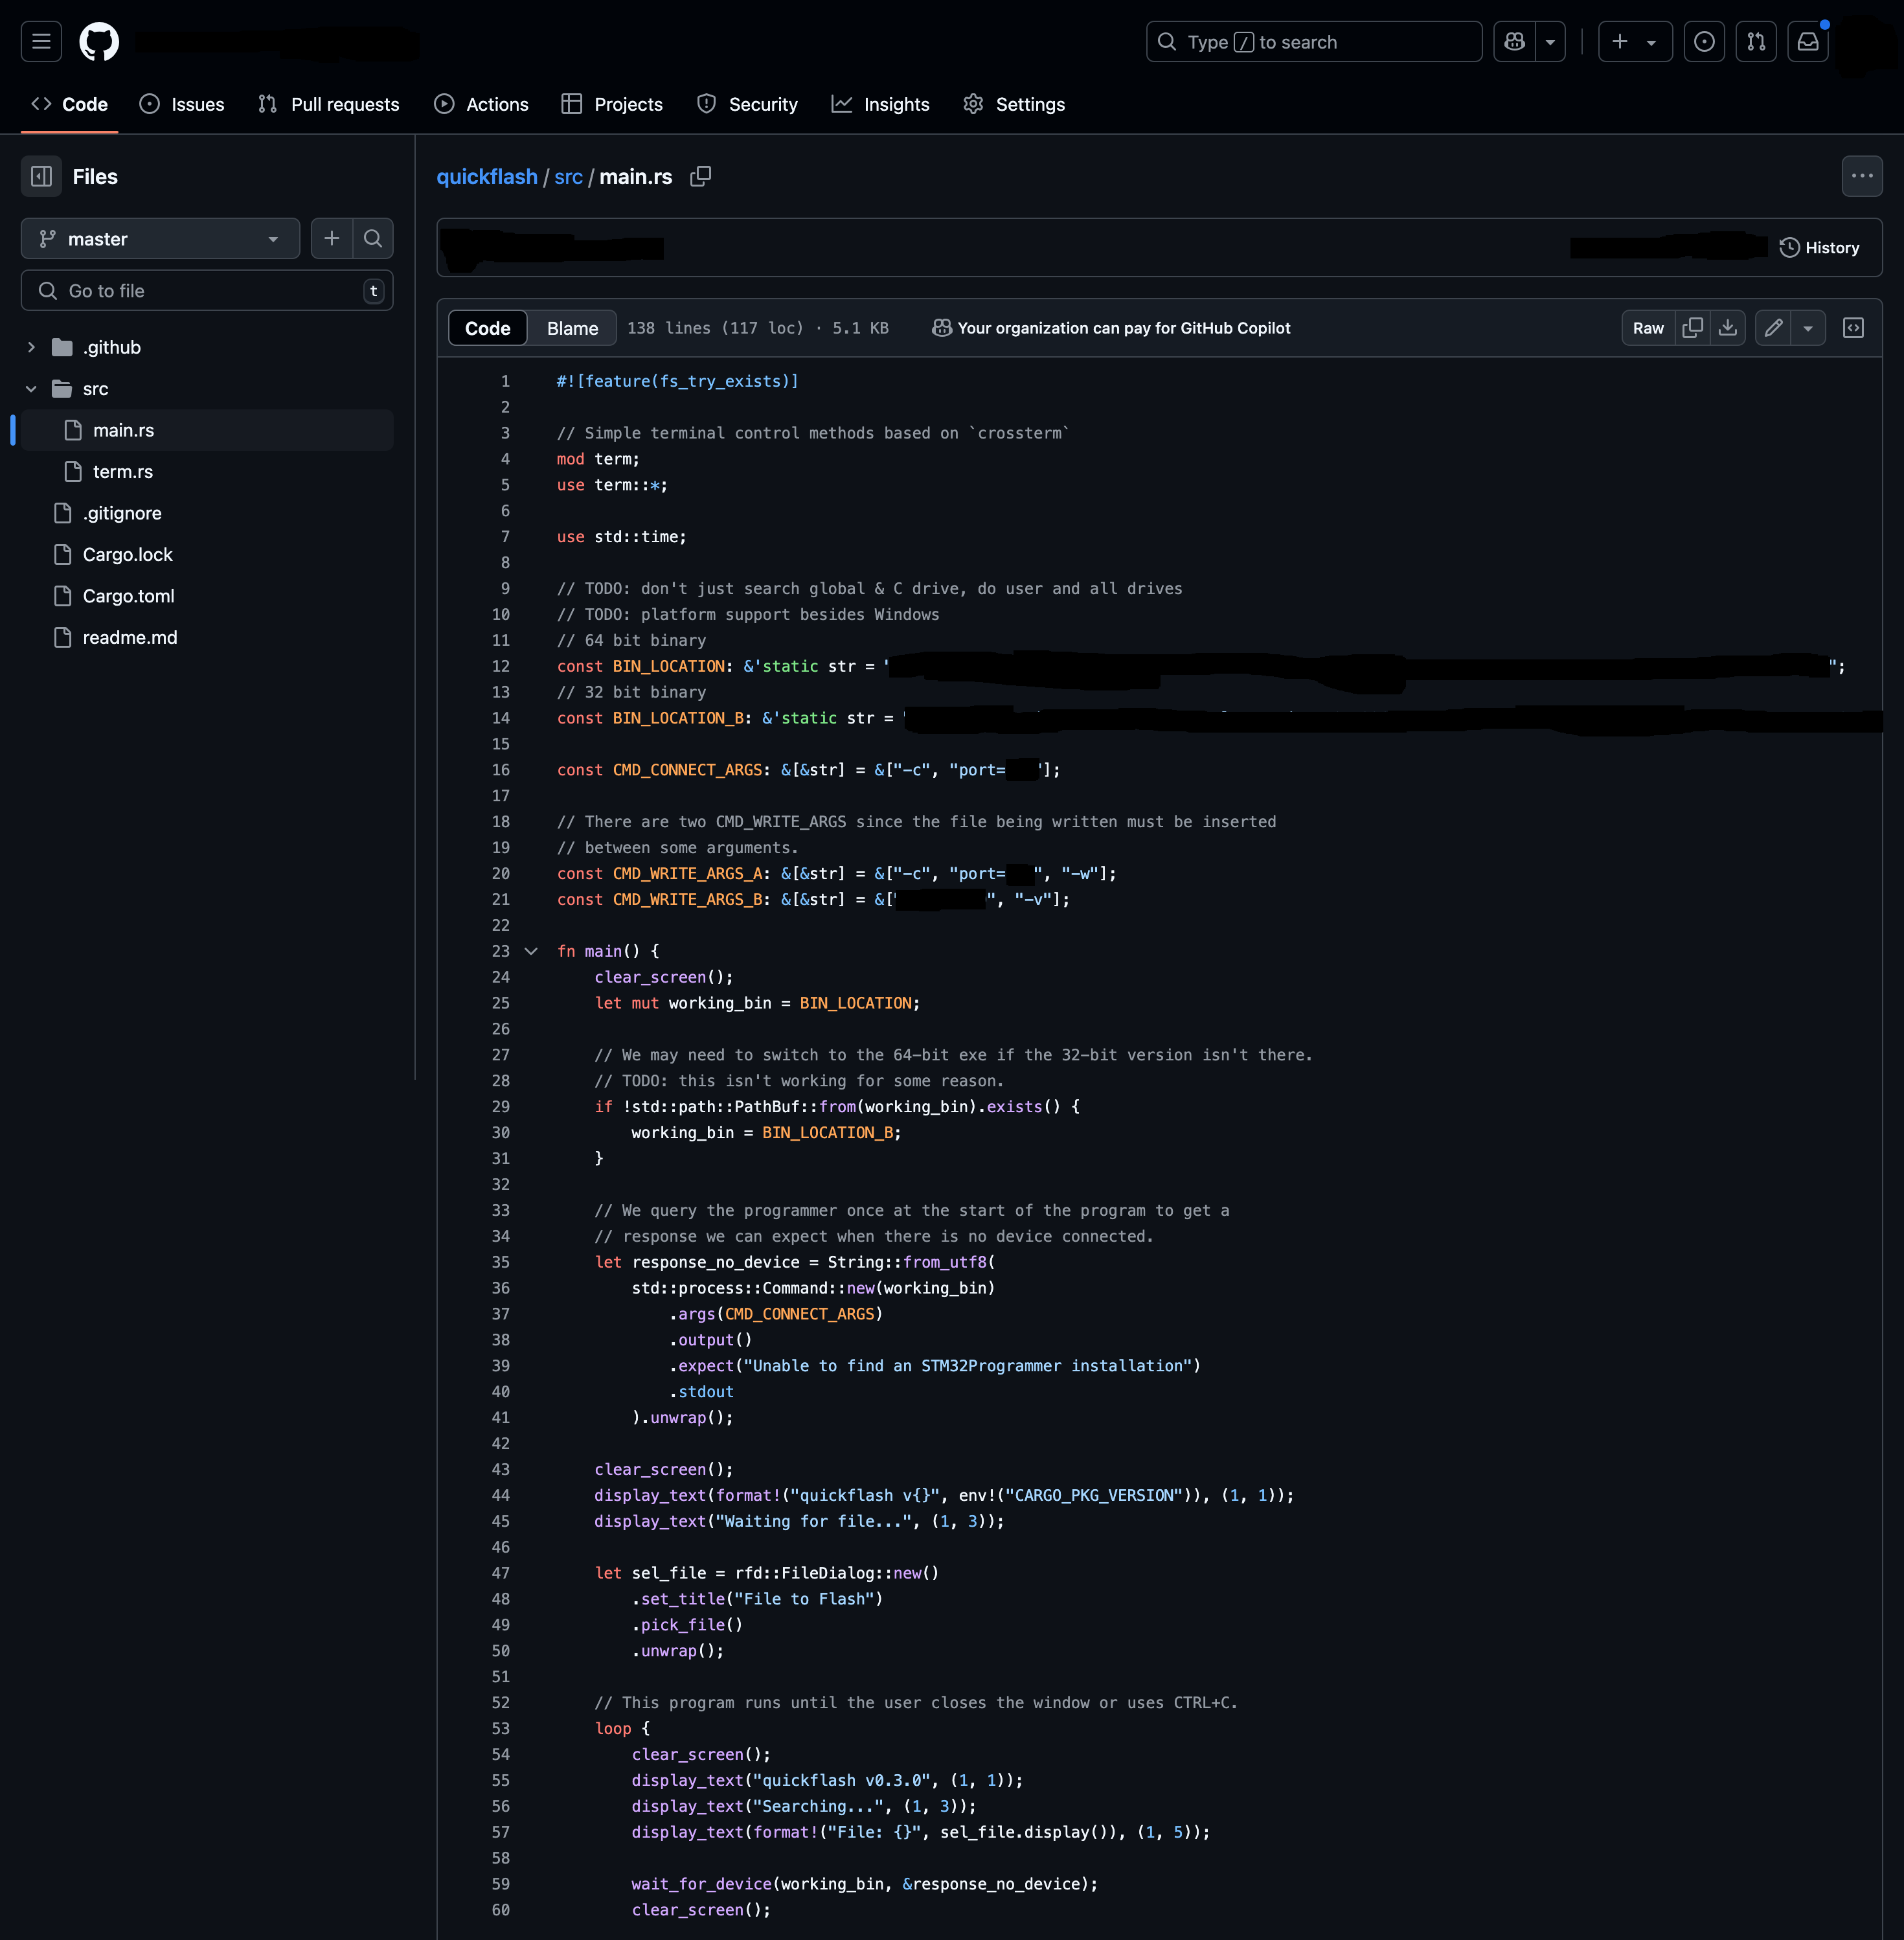Viewport: 1904px width, 1940px height.
Task: Click the Files panel heading
Action: point(95,176)
